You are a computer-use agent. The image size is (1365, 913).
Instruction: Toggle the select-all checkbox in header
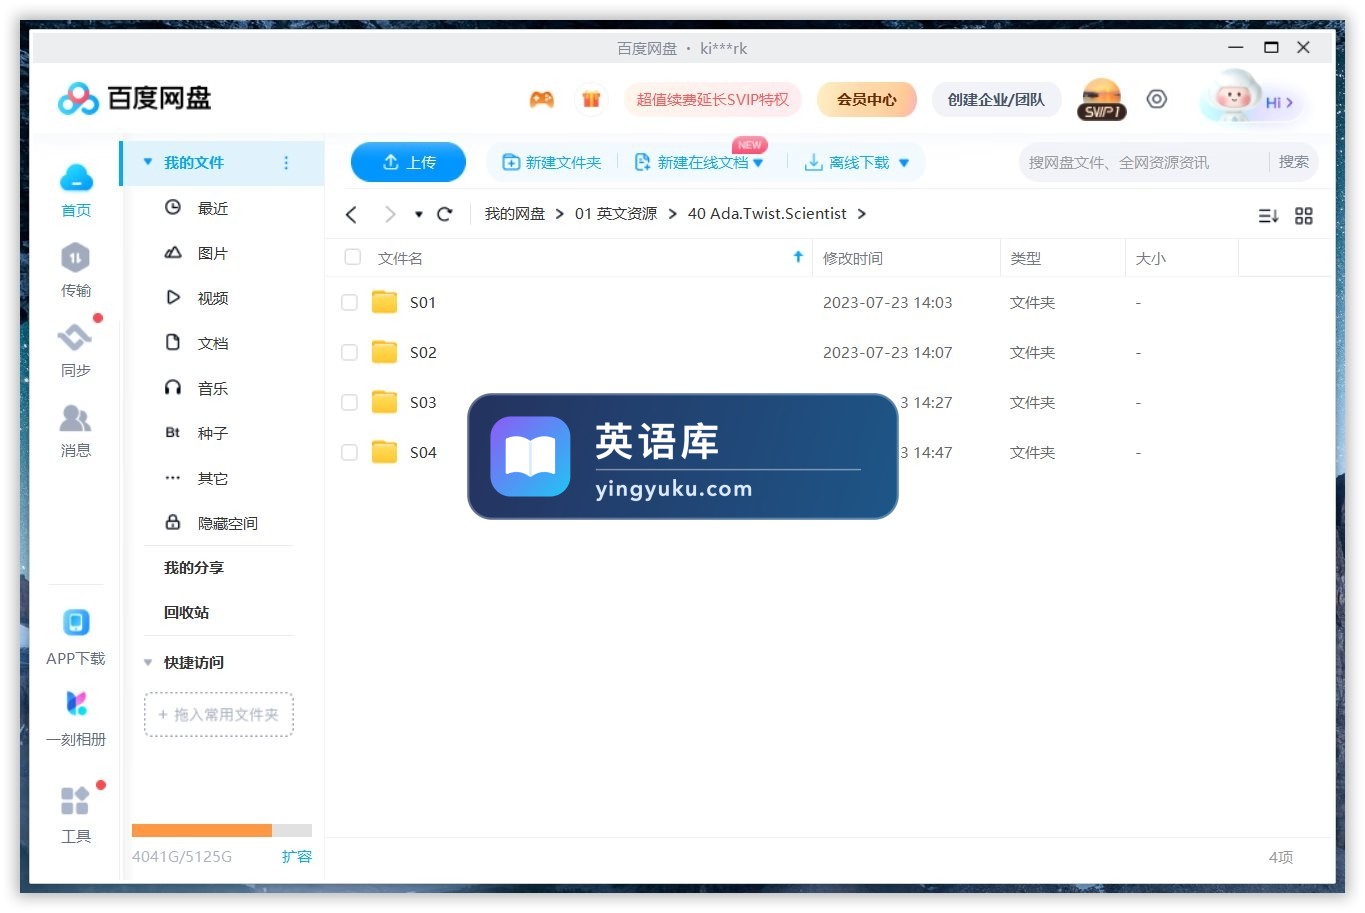pyautogui.click(x=352, y=257)
